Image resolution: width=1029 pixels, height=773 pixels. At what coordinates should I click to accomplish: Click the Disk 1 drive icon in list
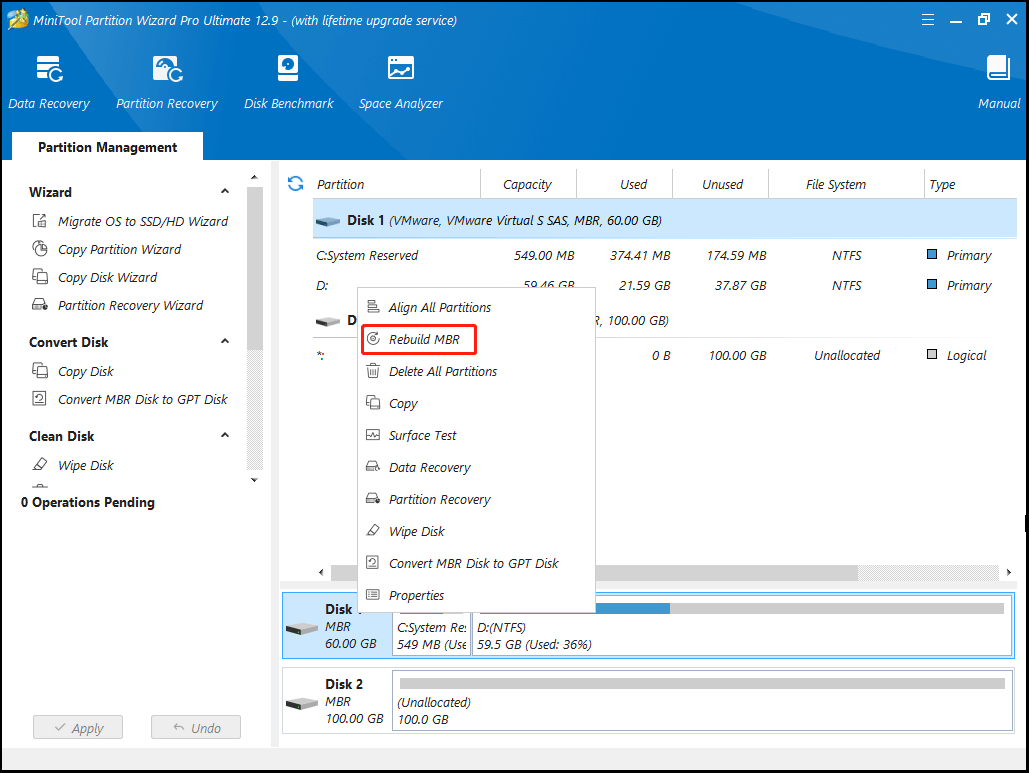(x=327, y=222)
